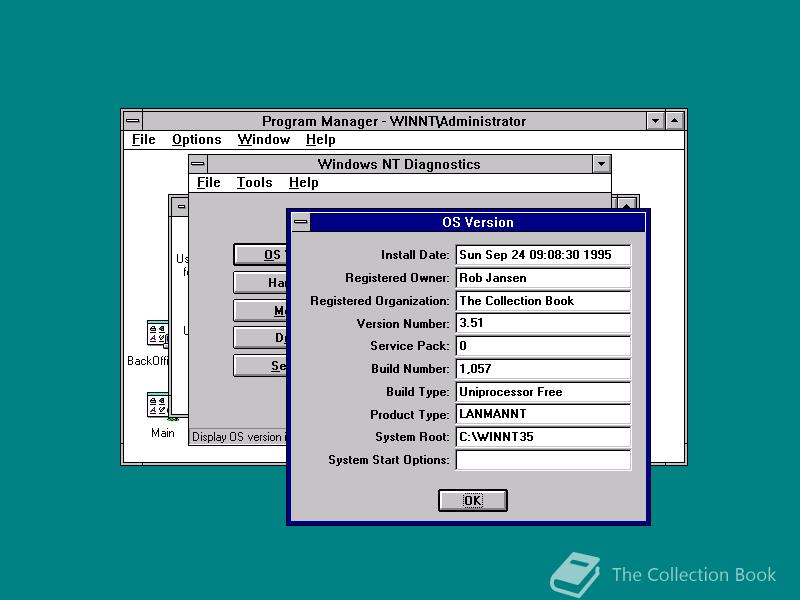This screenshot has width=800, height=600.
Task: Open the Program Manager File menu
Action: [143, 139]
